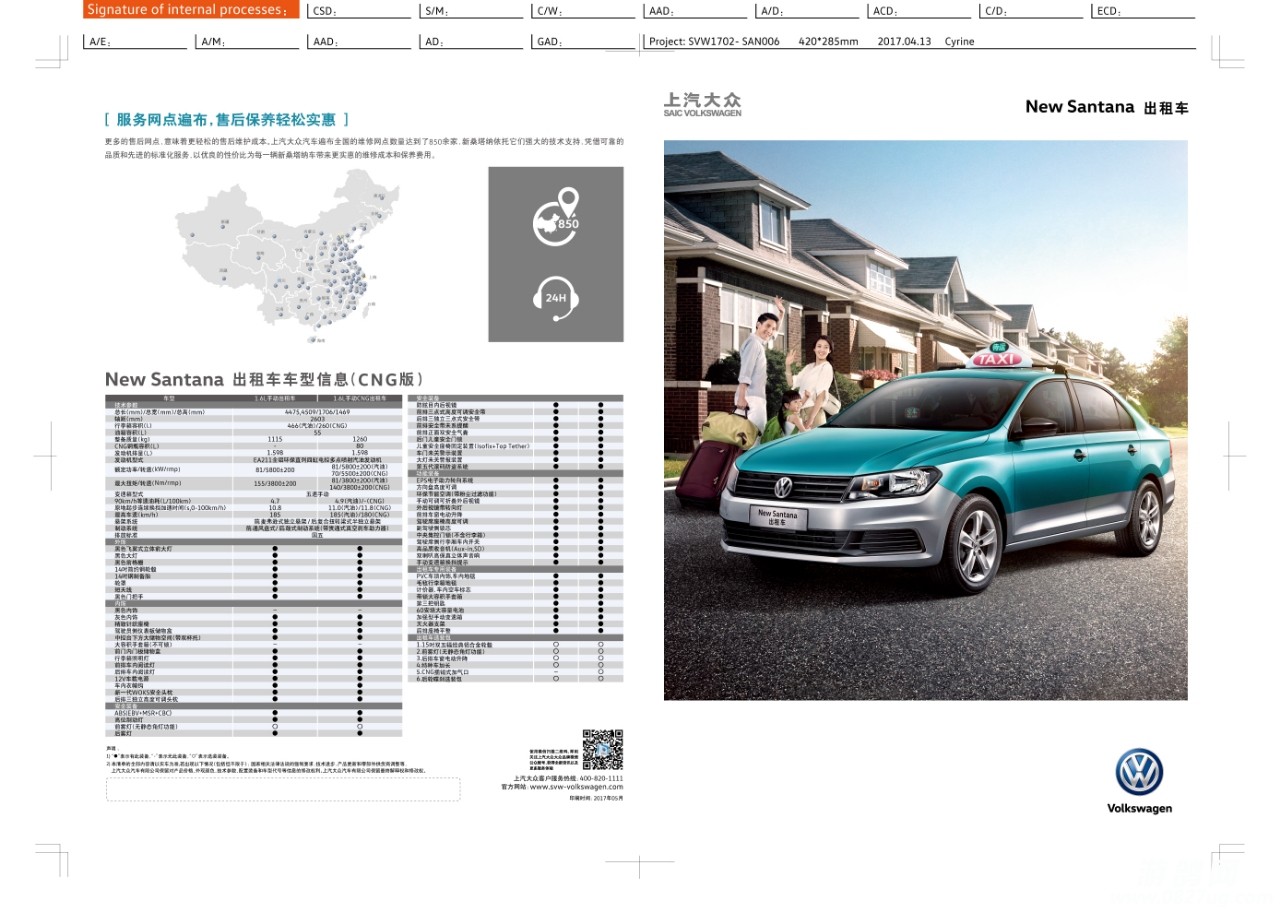Click the round Volkswagen logo at bottom right

click(1139, 772)
